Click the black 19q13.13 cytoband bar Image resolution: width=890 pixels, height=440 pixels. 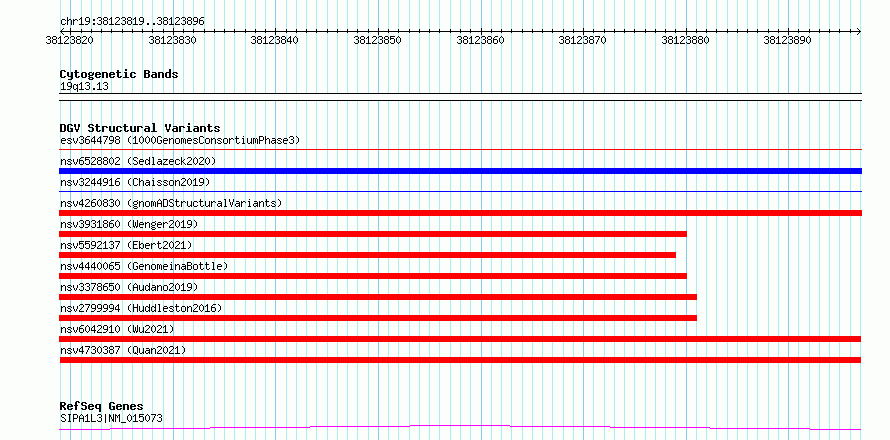coord(460,97)
